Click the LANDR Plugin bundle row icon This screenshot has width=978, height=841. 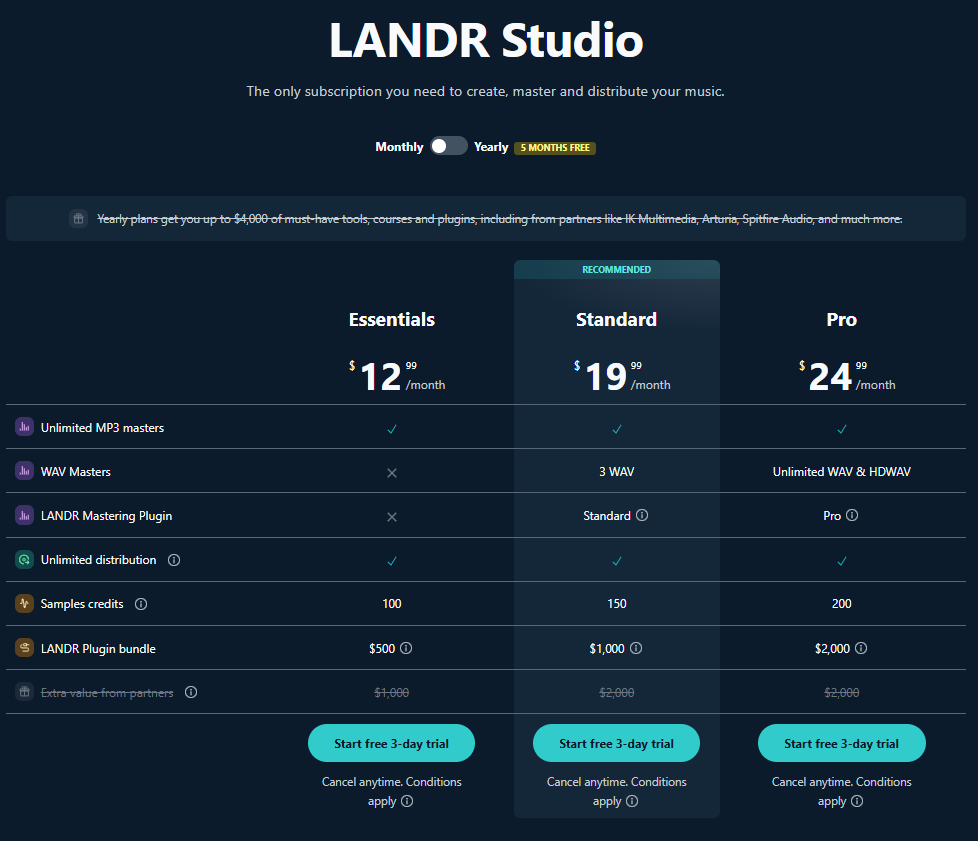pyautogui.click(x=24, y=648)
